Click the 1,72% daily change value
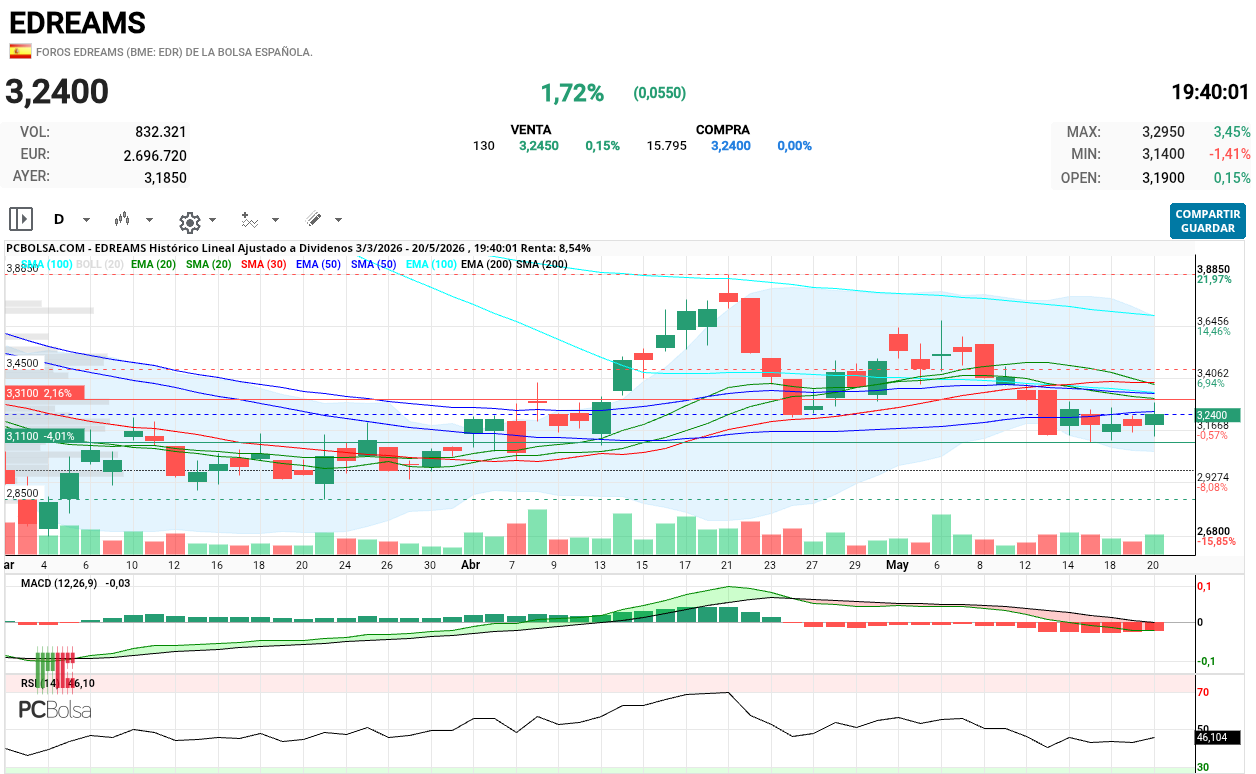1256x774 pixels. [x=572, y=93]
